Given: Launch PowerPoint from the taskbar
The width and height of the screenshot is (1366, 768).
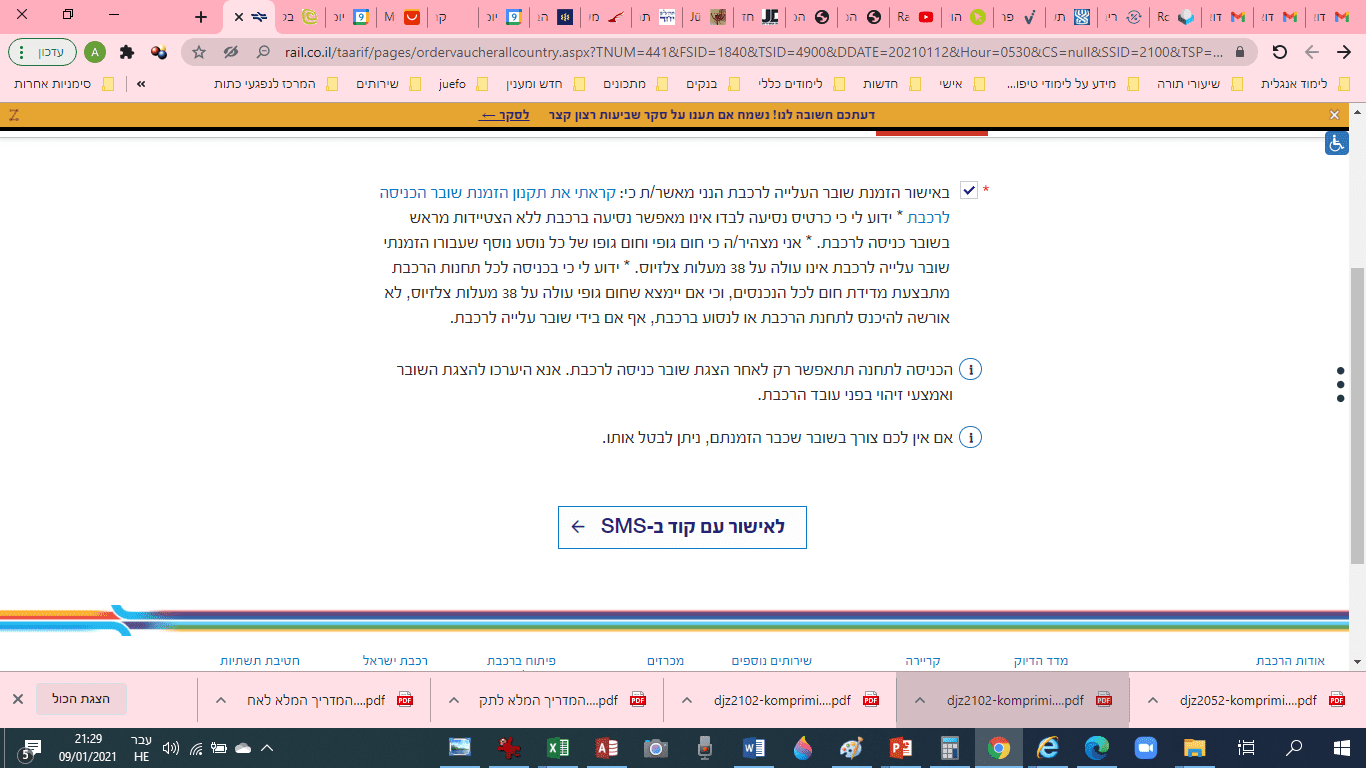Looking at the screenshot, I should point(901,748).
